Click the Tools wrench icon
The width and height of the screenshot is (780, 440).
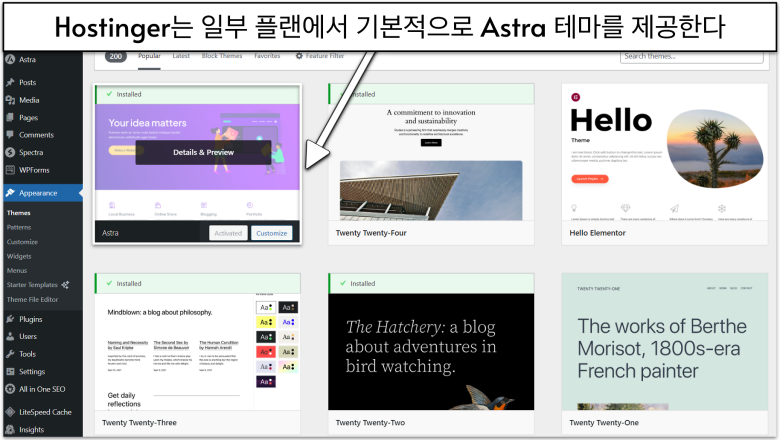(9, 354)
